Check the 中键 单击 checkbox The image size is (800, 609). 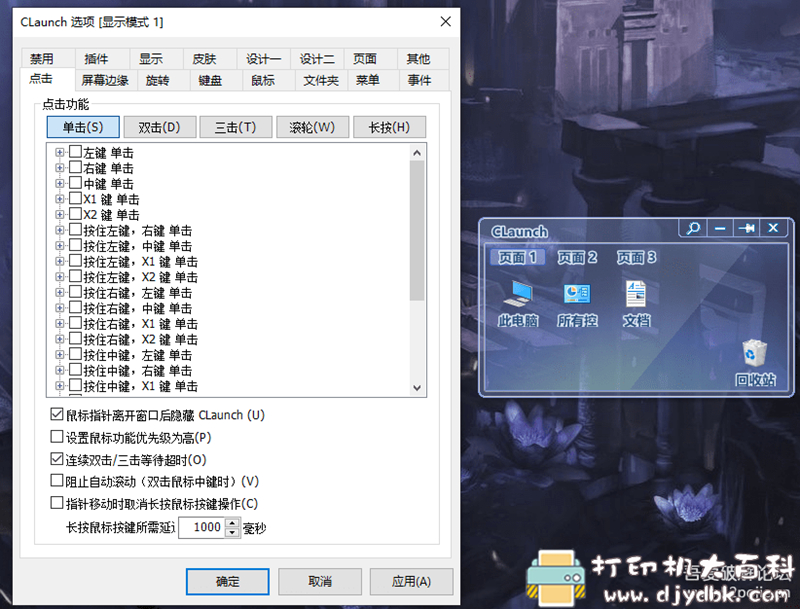pyautogui.click(x=76, y=183)
